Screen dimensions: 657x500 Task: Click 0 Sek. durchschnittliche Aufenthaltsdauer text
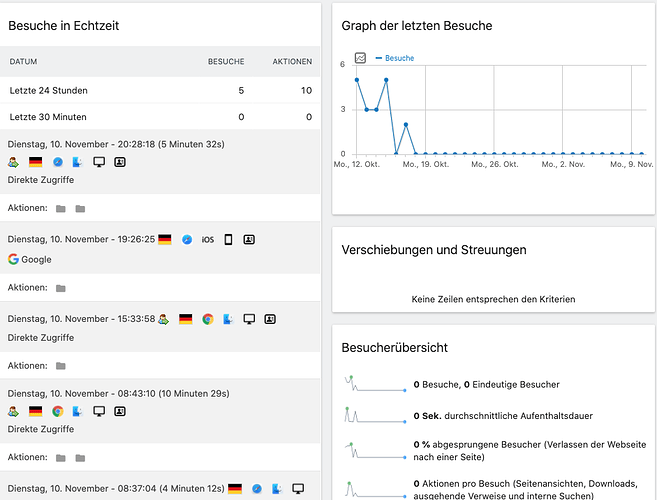503,416
